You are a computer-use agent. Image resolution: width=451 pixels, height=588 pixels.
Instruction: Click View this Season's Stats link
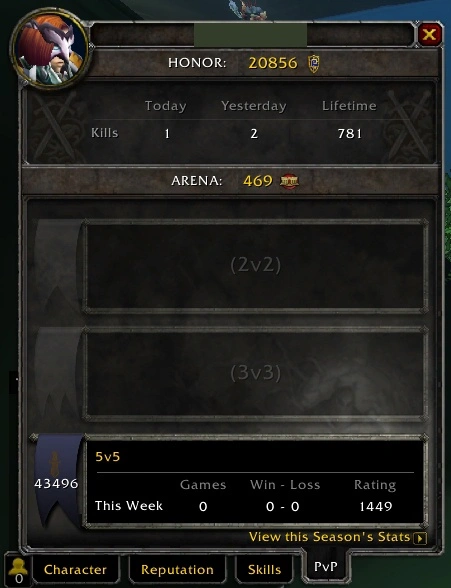tap(330, 537)
